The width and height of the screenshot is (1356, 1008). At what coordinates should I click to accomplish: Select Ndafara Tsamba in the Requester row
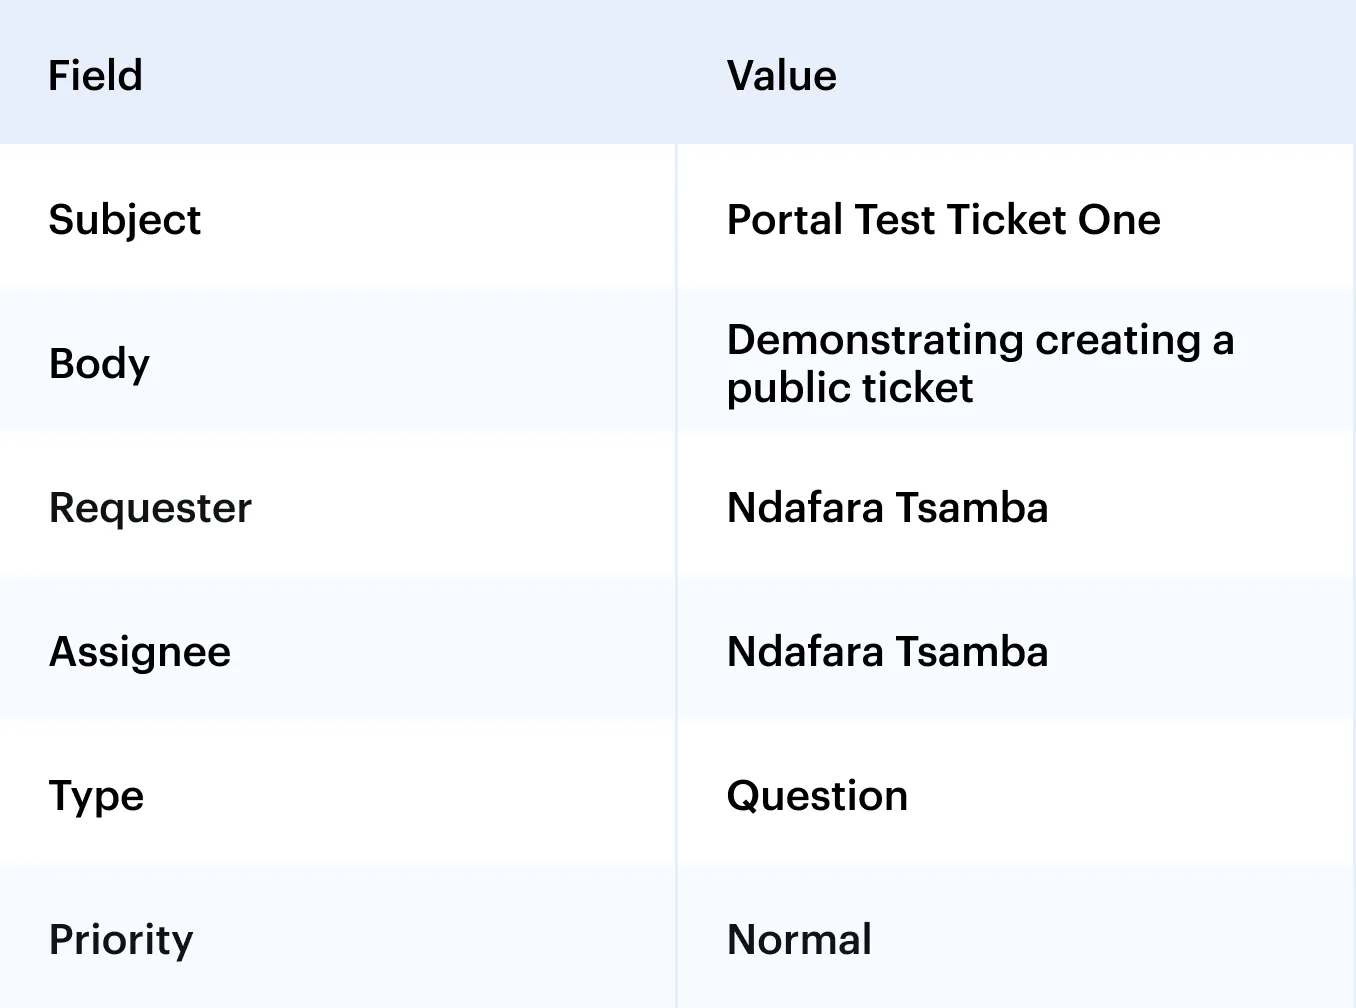click(x=887, y=508)
